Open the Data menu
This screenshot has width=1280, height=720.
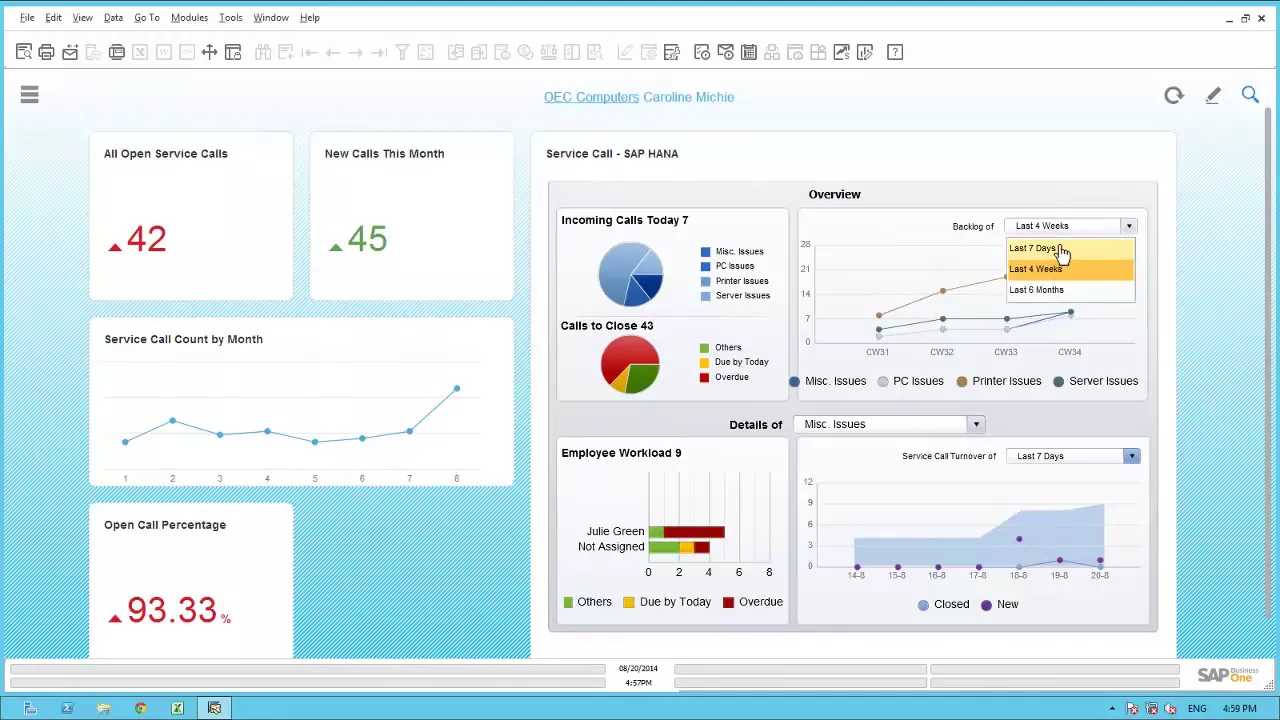[x=113, y=18]
